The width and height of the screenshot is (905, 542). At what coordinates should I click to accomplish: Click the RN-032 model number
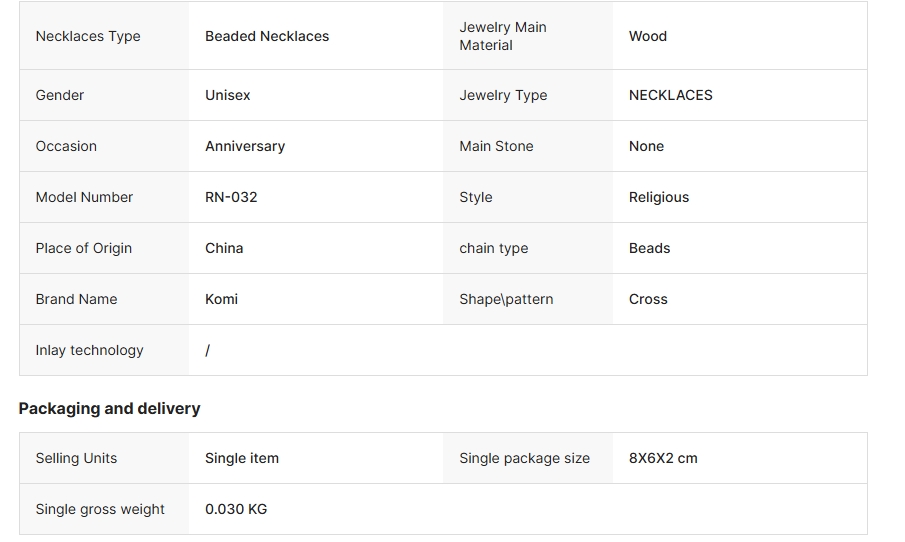(x=231, y=197)
